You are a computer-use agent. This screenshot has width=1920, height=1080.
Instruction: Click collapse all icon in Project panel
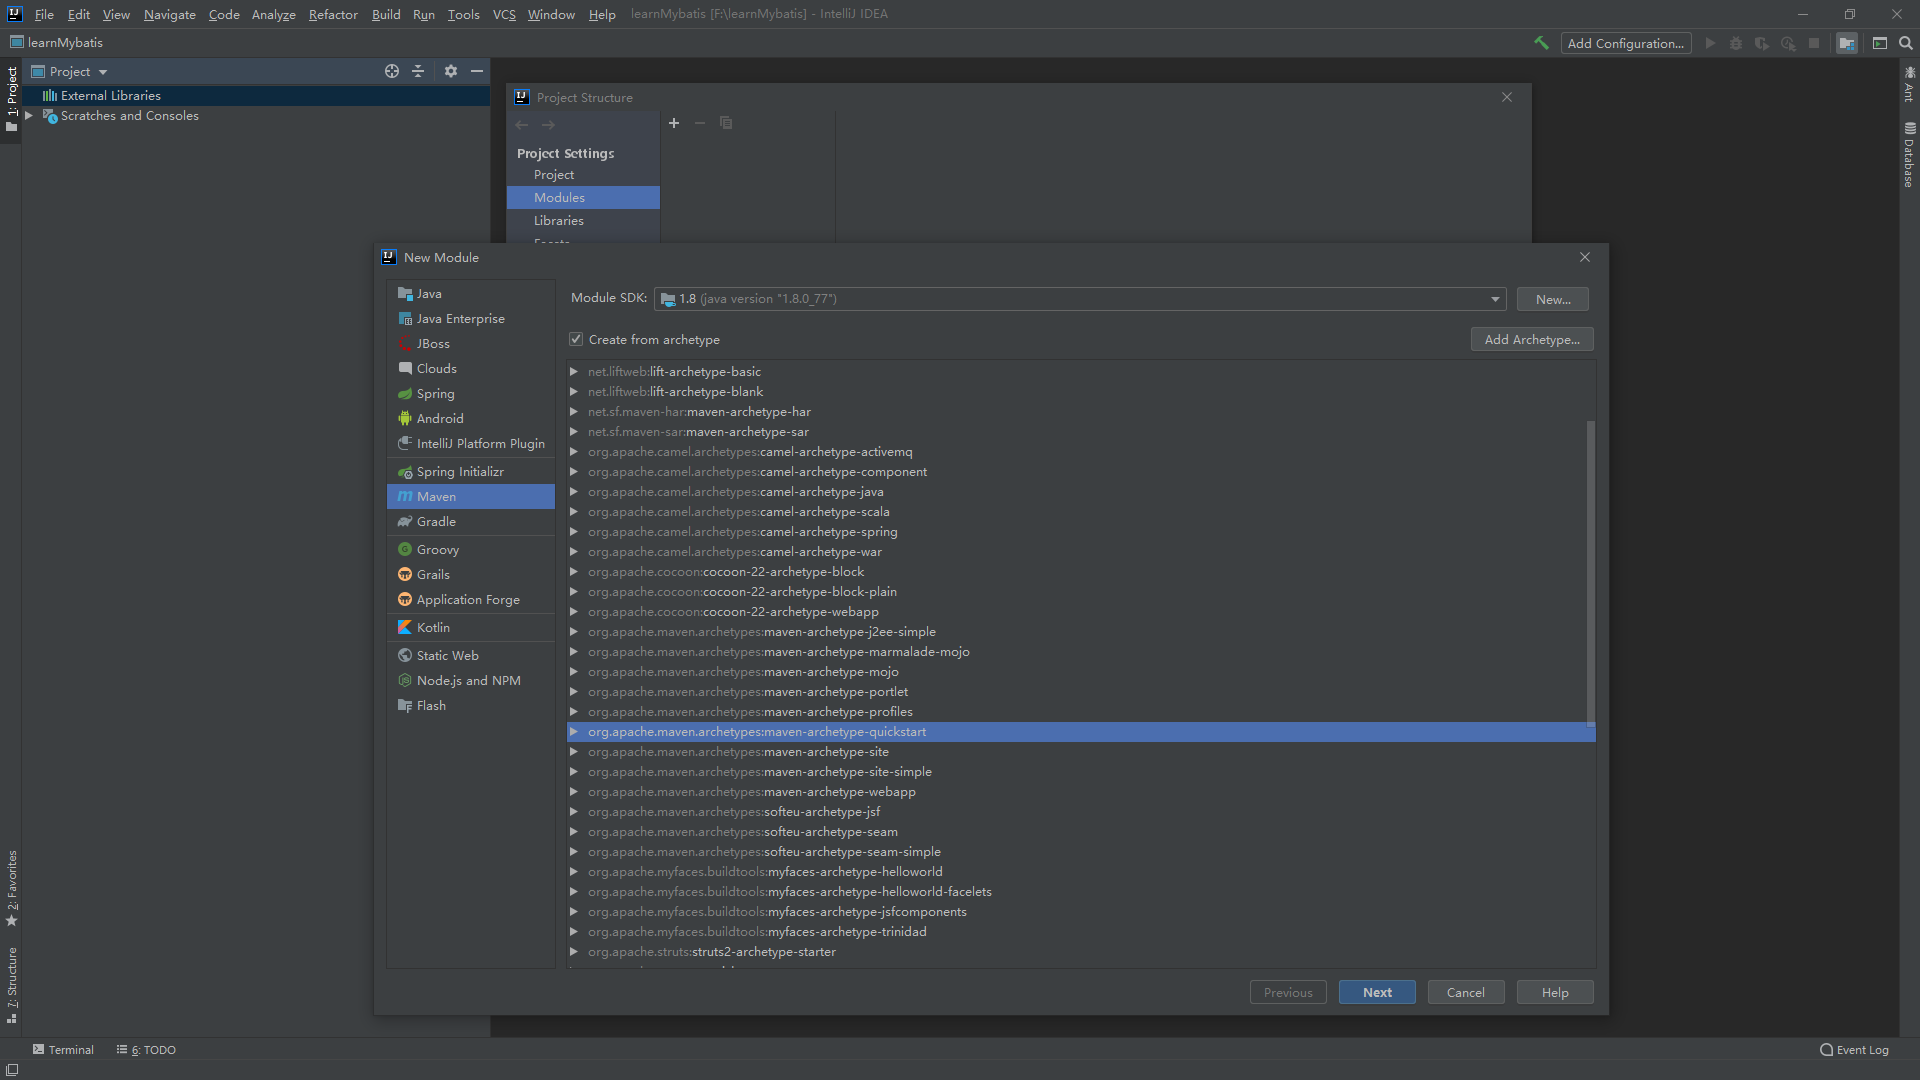click(x=418, y=71)
